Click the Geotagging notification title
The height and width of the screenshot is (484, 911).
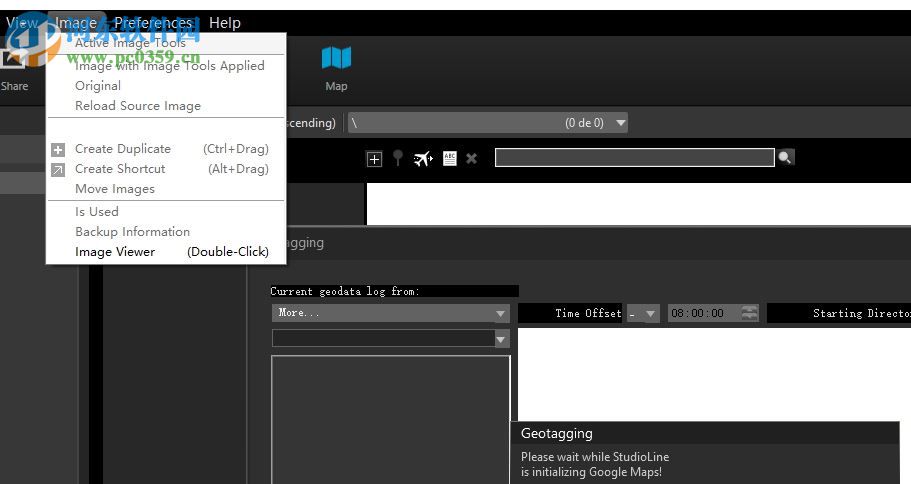pyautogui.click(x=557, y=433)
